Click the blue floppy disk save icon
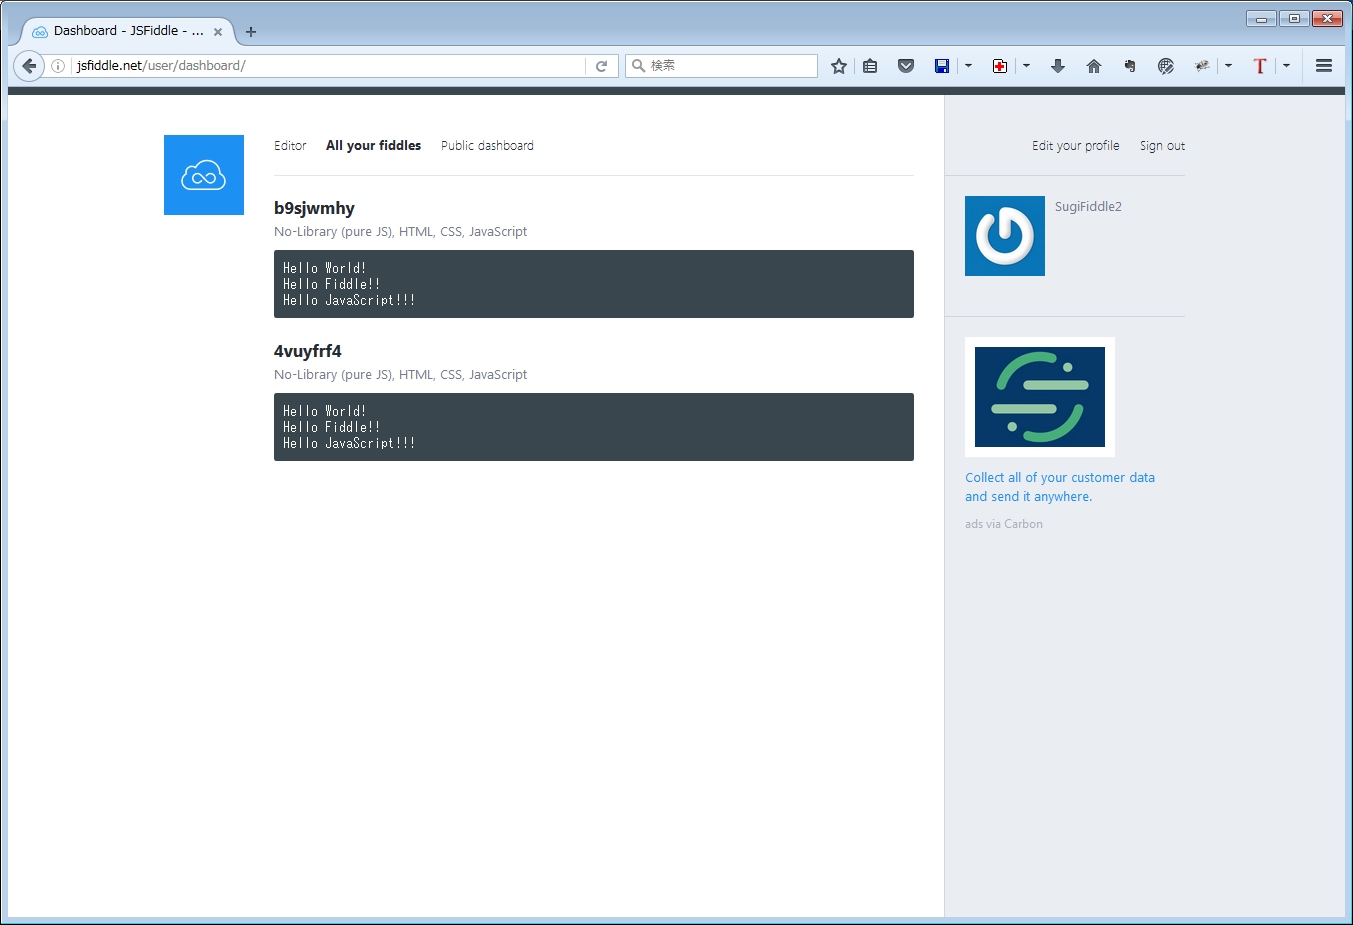Viewport: 1353px width, 925px height. point(942,66)
